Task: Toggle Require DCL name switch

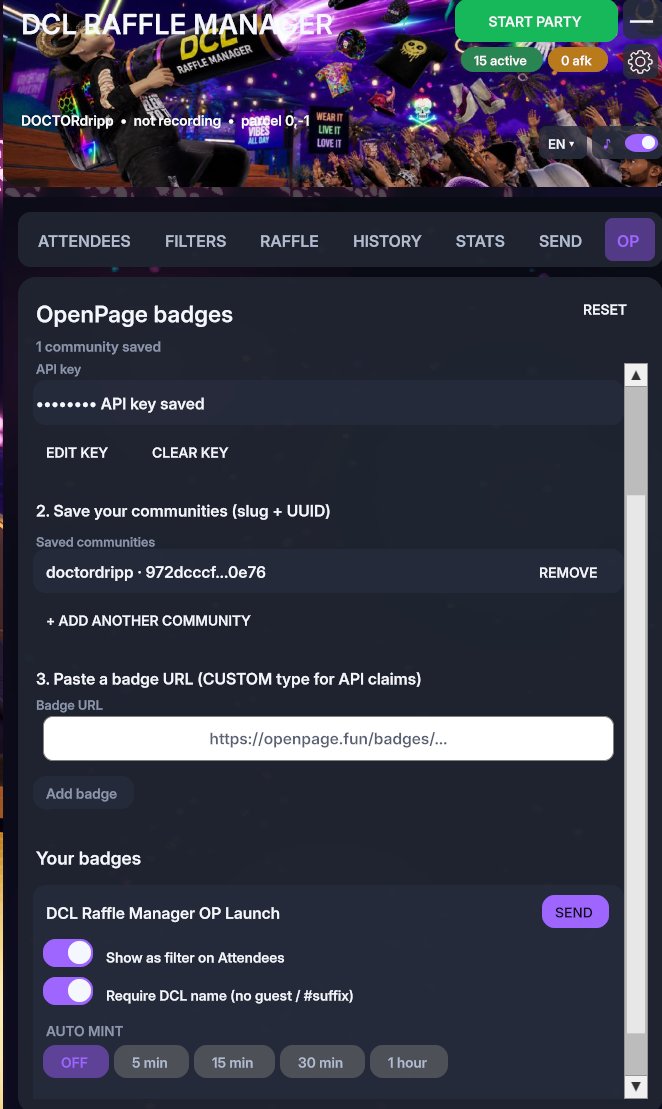Action: click(68, 992)
